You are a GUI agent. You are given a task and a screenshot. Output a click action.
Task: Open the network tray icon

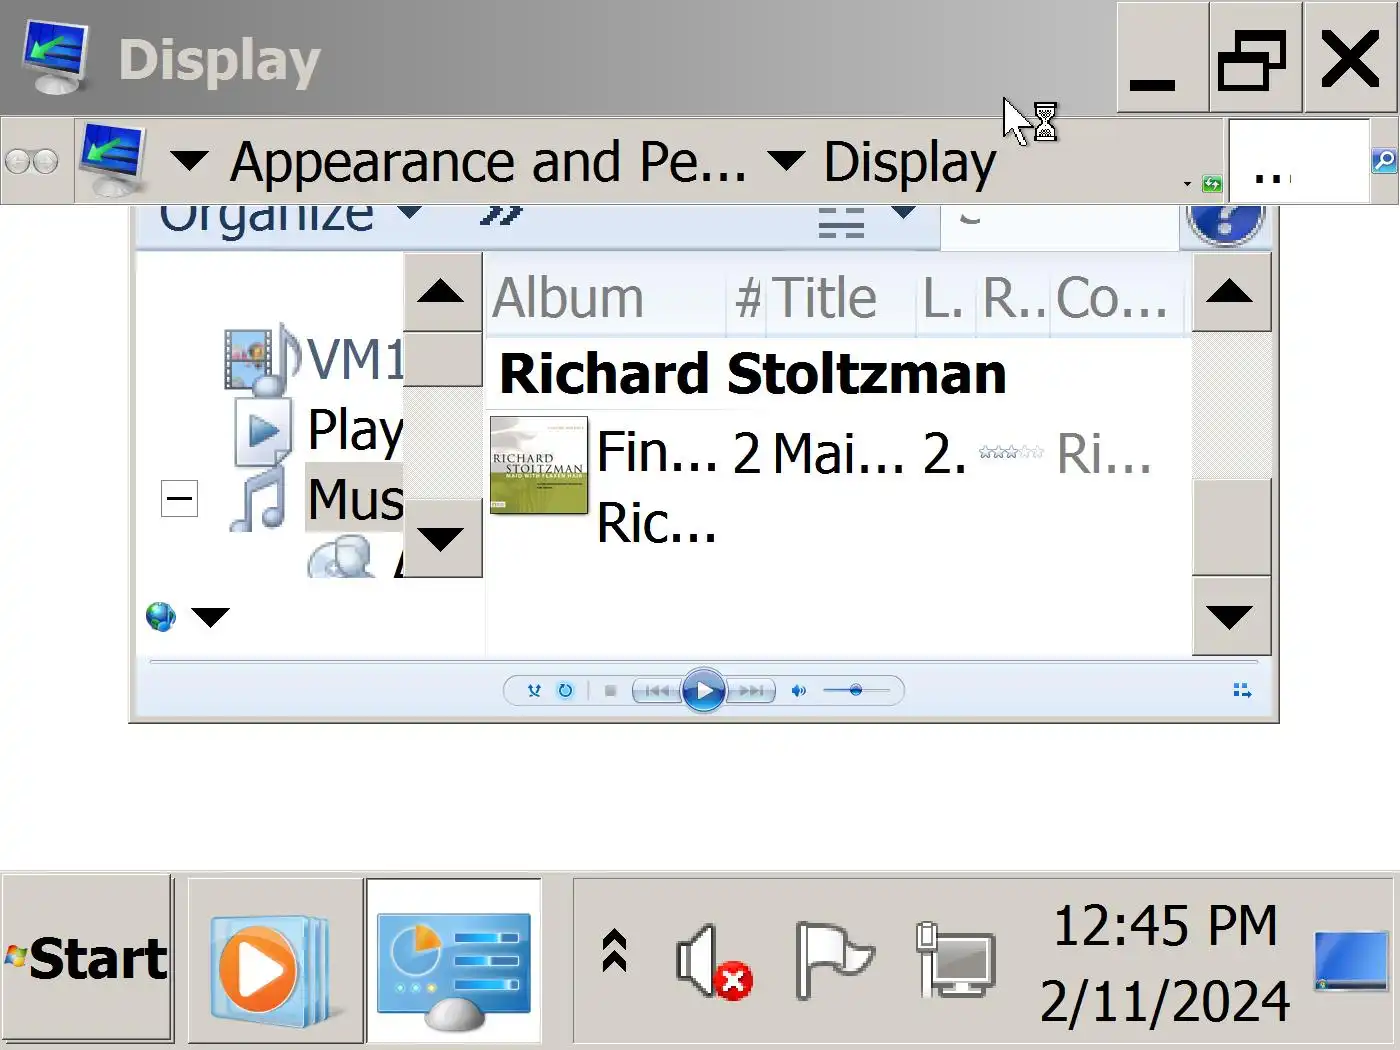tap(956, 961)
